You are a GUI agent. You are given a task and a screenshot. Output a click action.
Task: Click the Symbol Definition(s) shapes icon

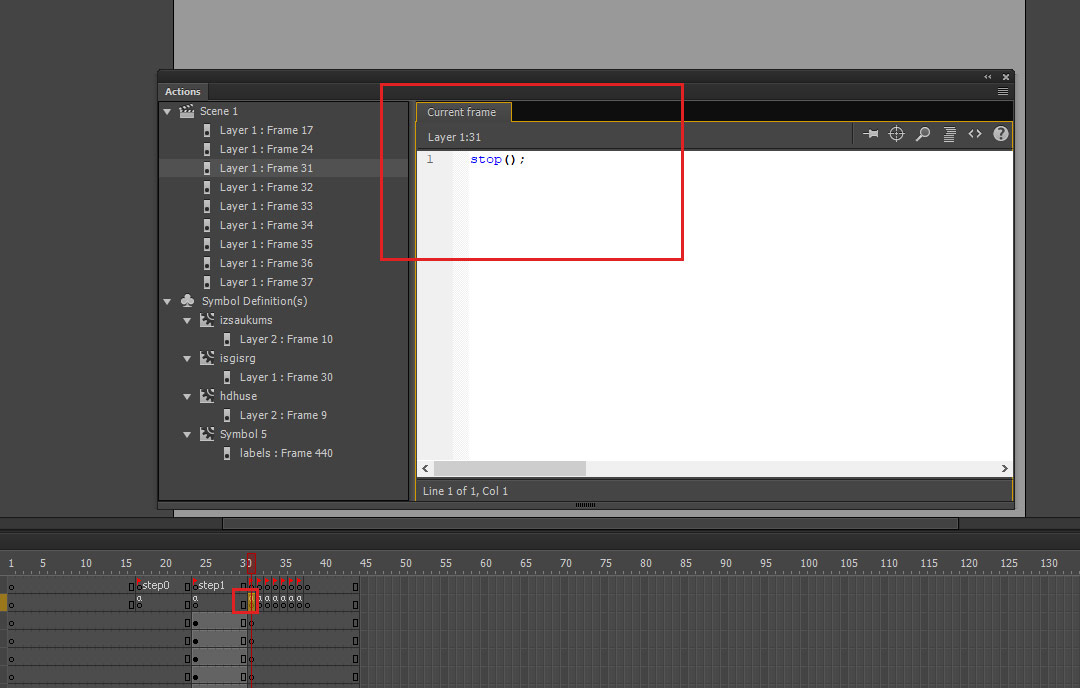187,301
